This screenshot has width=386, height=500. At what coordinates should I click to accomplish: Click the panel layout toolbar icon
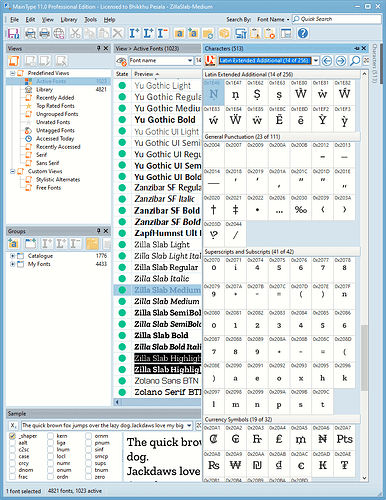pos(286,33)
